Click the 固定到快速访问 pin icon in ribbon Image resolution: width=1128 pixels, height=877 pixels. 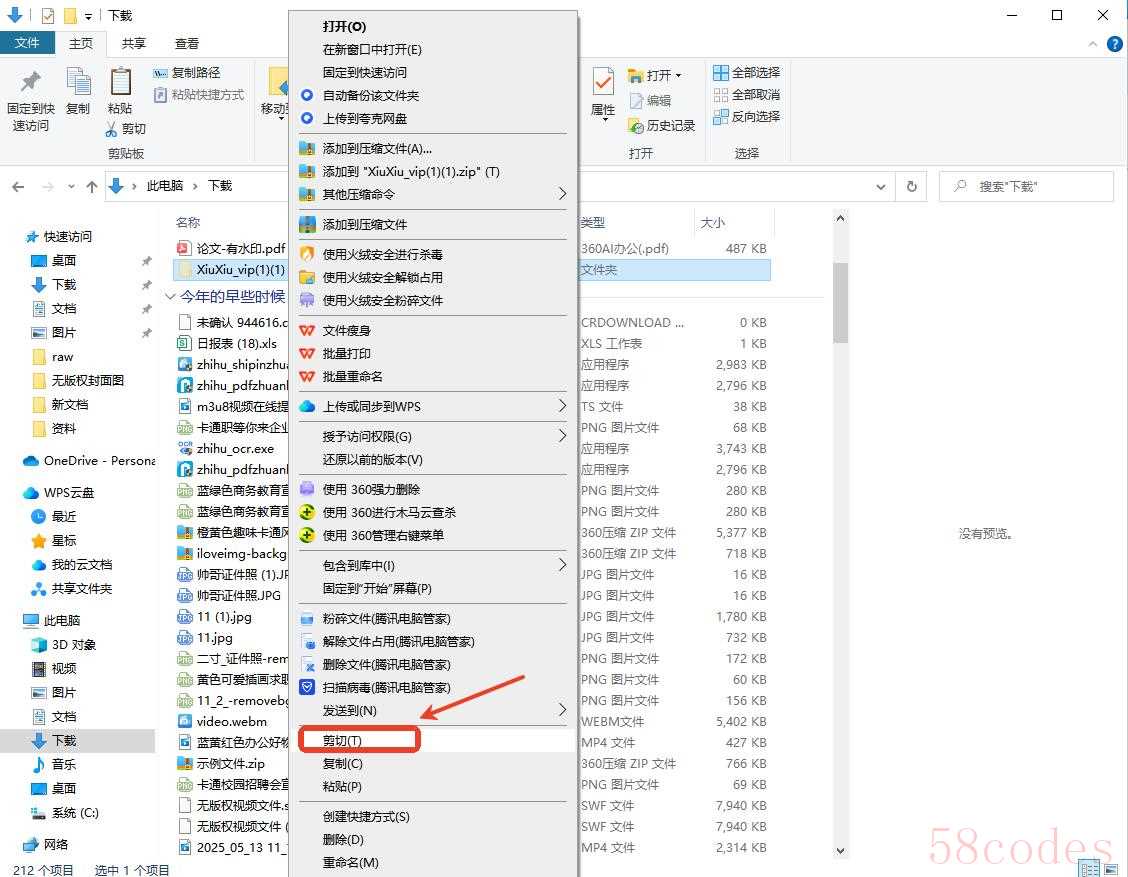(31, 82)
